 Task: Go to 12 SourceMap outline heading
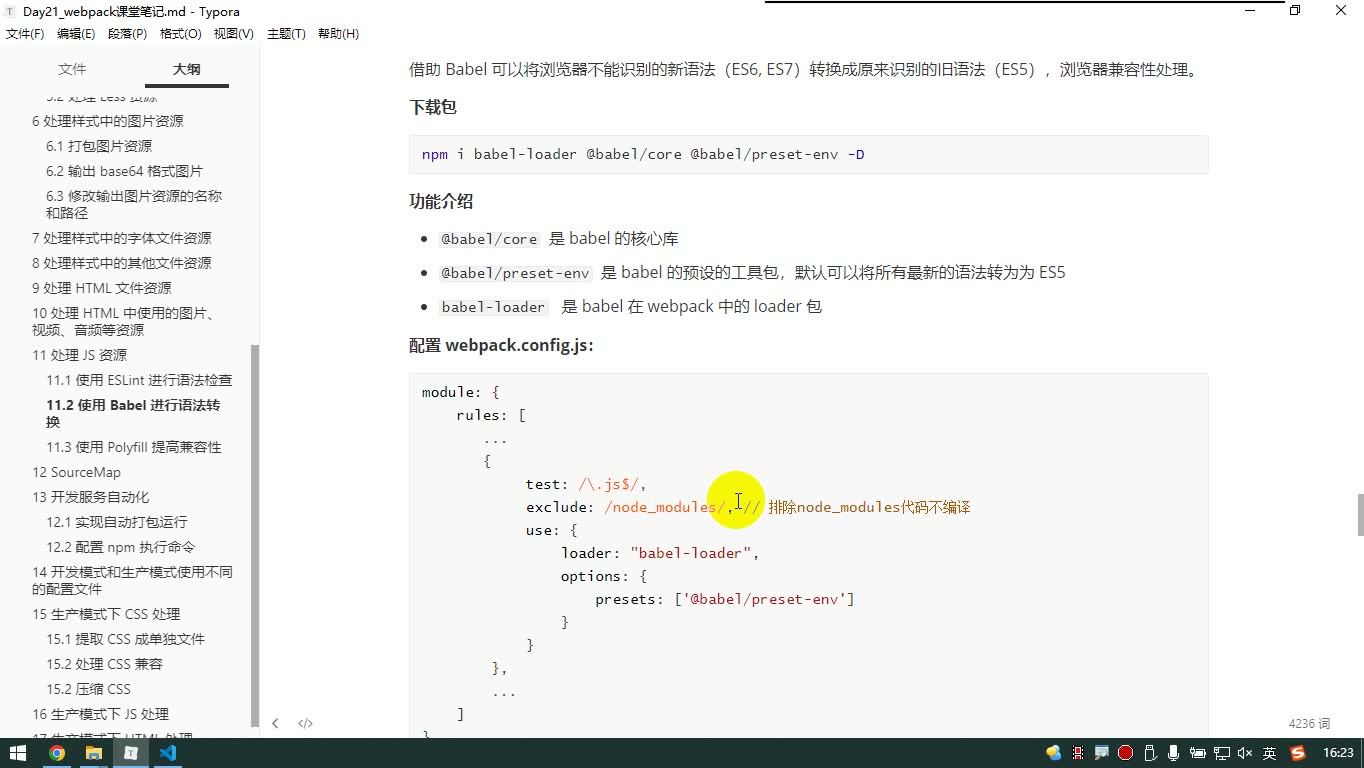click(x=76, y=472)
